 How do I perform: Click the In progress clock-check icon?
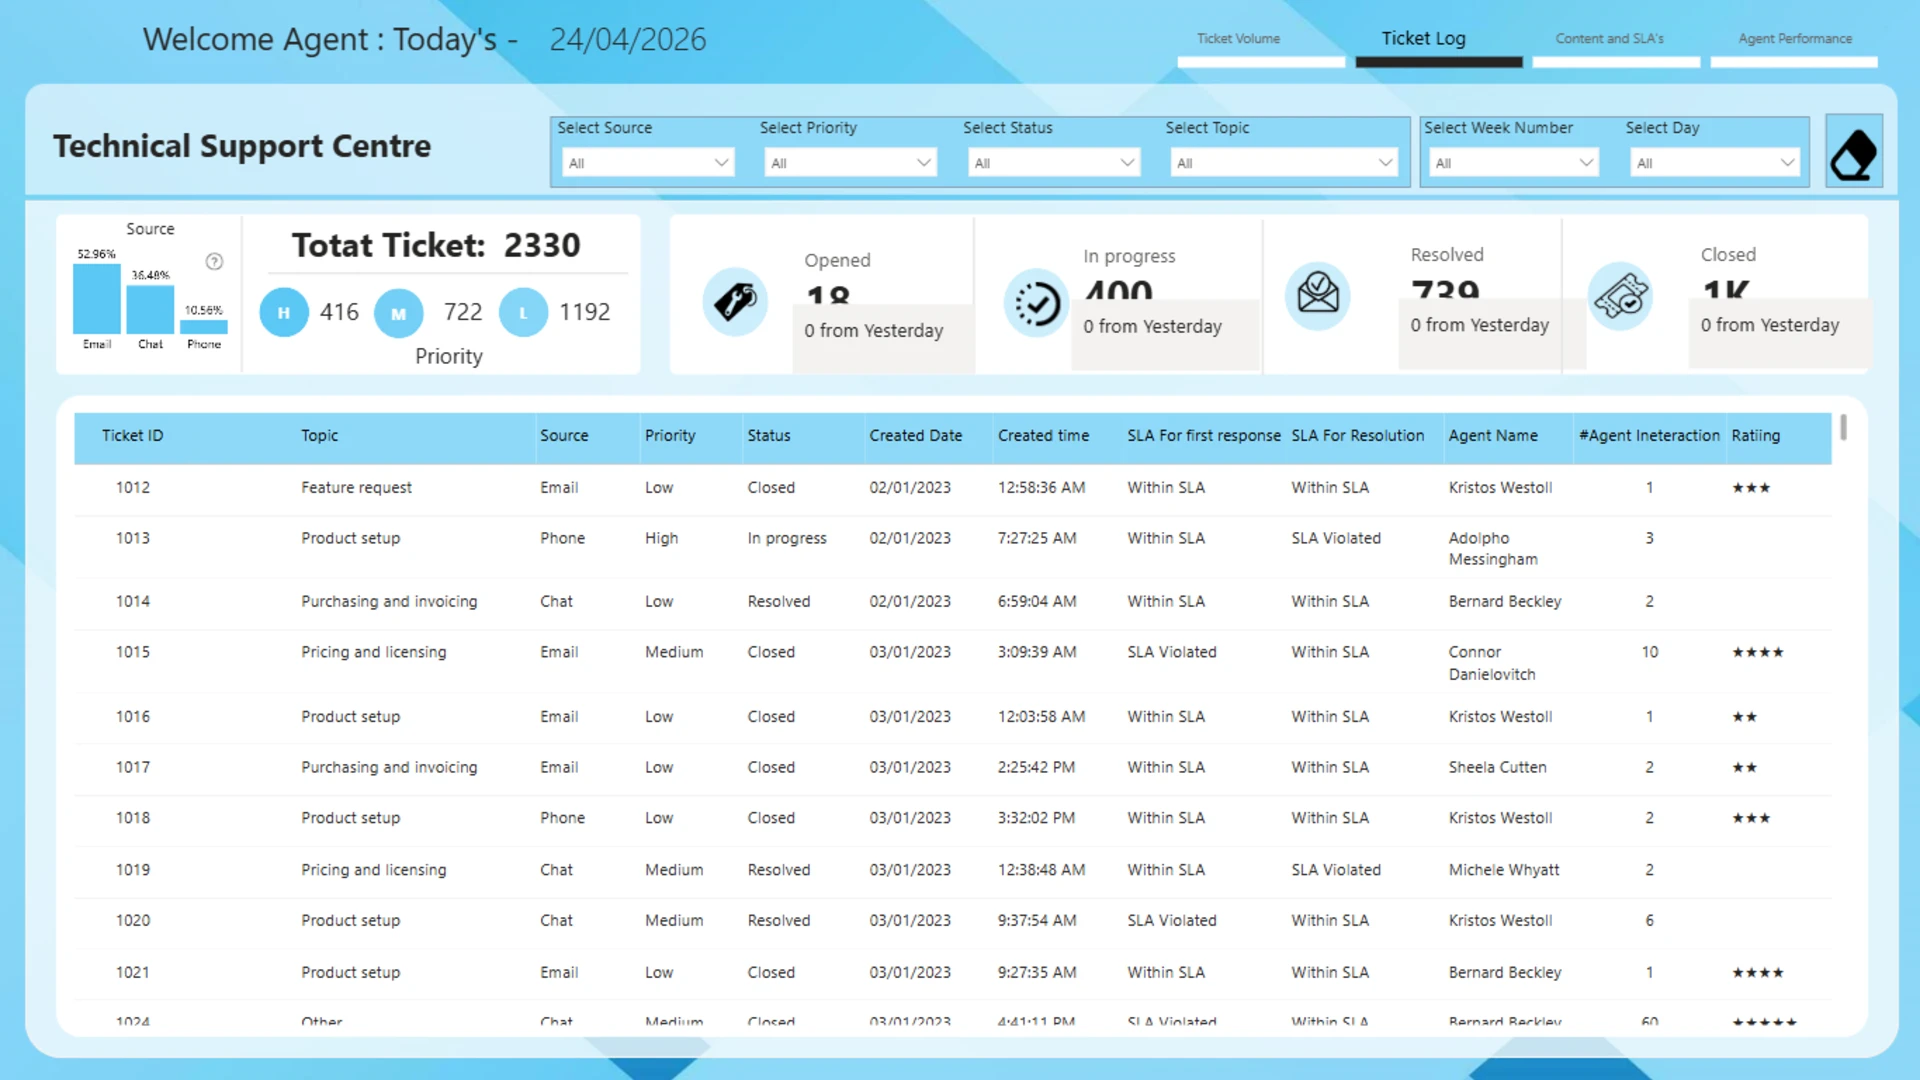[x=1037, y=302]
